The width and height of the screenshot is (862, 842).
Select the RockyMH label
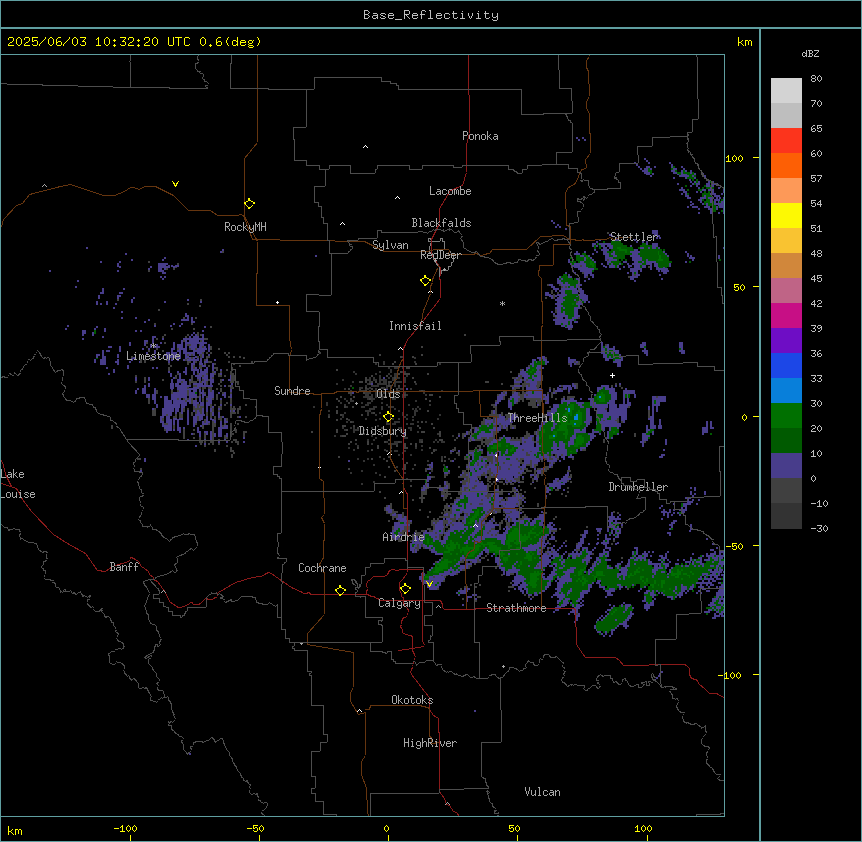[x=245, y=226]
